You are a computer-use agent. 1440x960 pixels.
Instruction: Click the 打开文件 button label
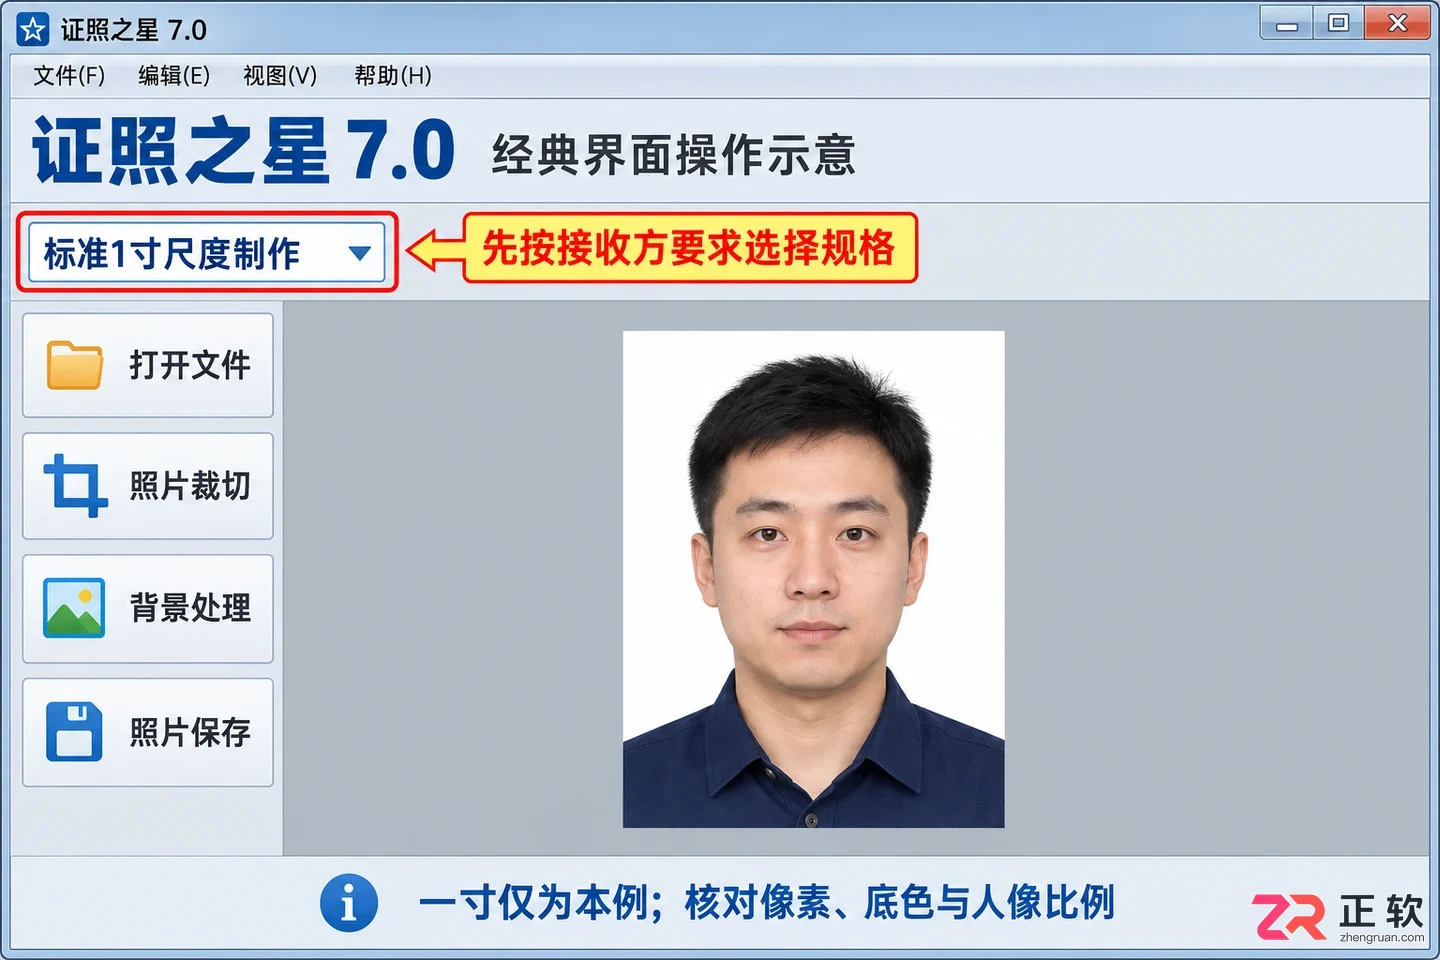190,365
